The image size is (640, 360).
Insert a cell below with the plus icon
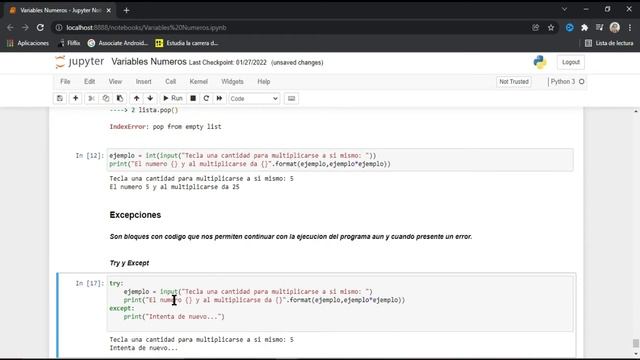click(76, 98)
